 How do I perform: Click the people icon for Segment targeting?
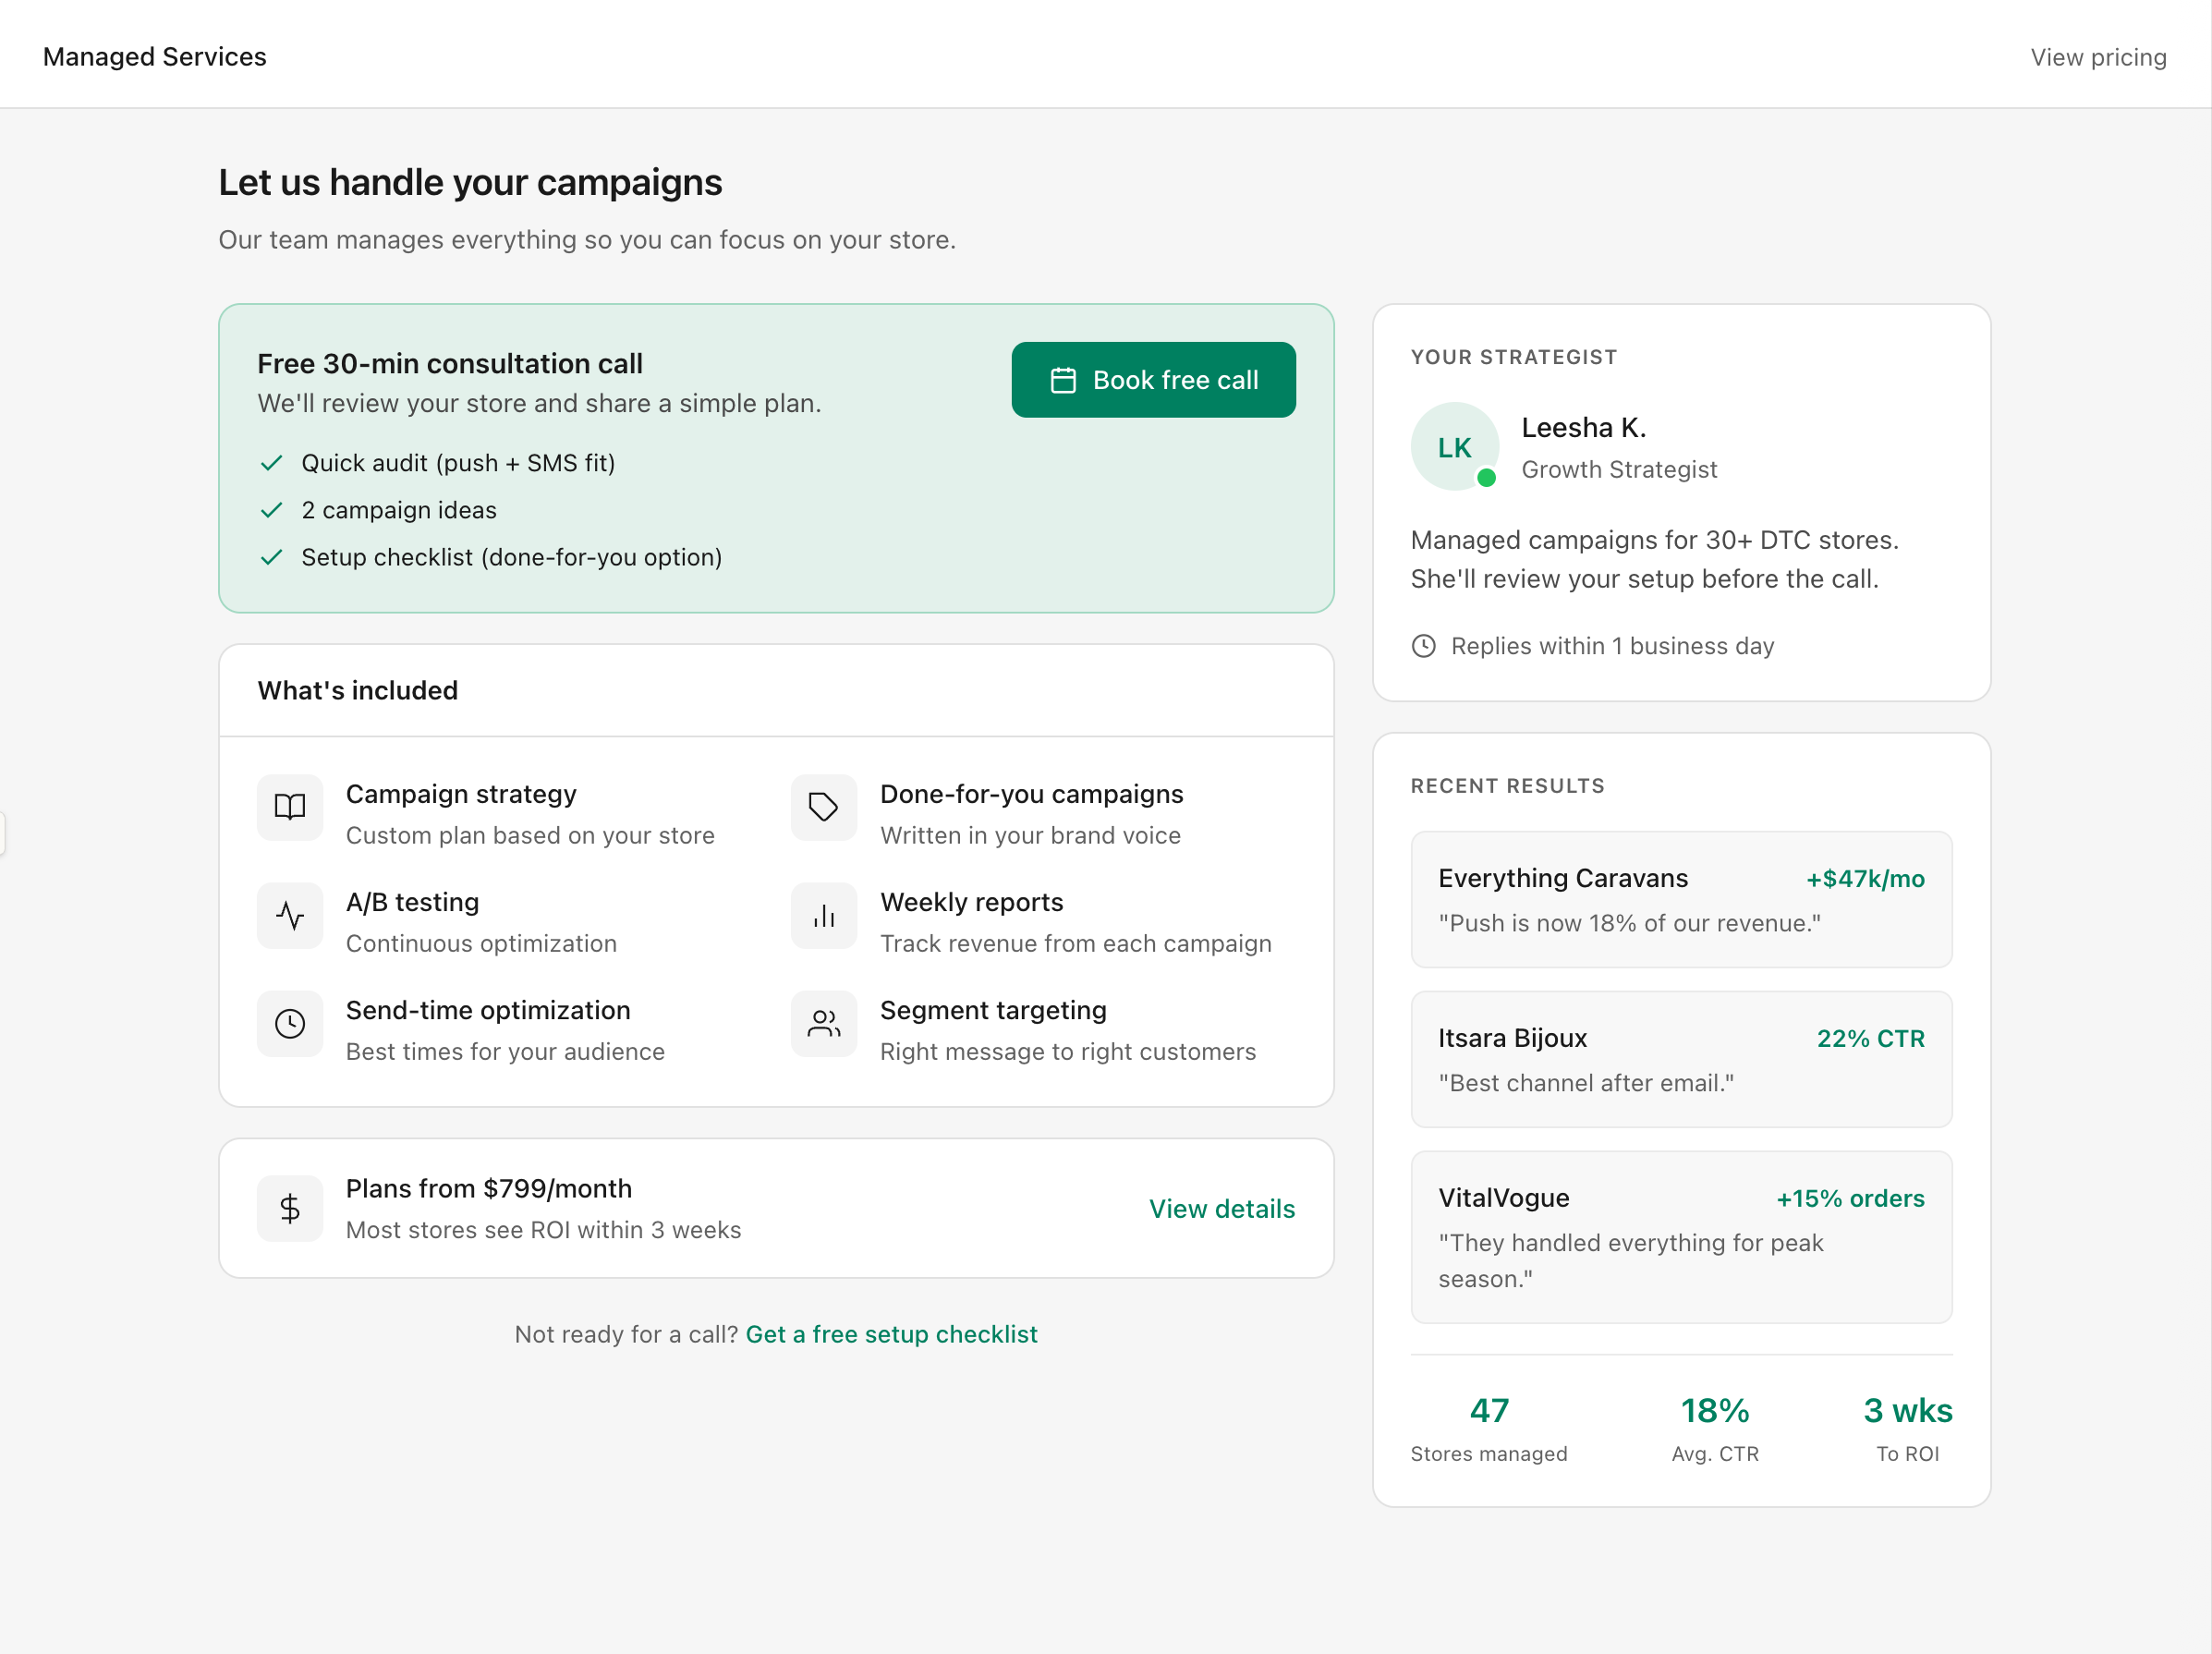(x=823, y=1023)
